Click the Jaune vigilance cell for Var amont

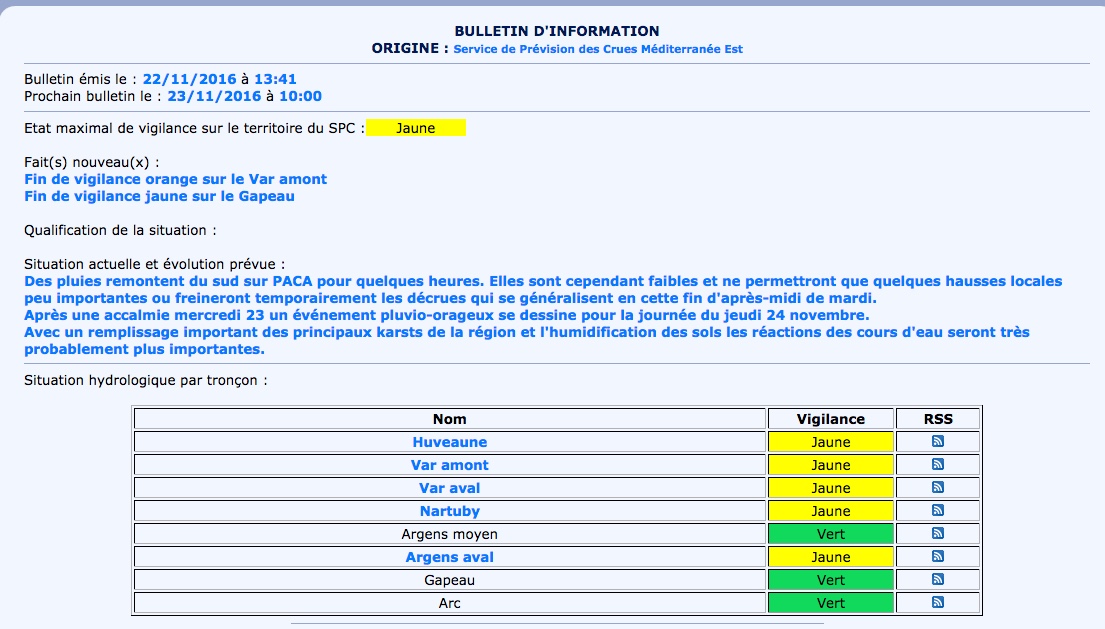pyautogui.click(x=831, y=465)
